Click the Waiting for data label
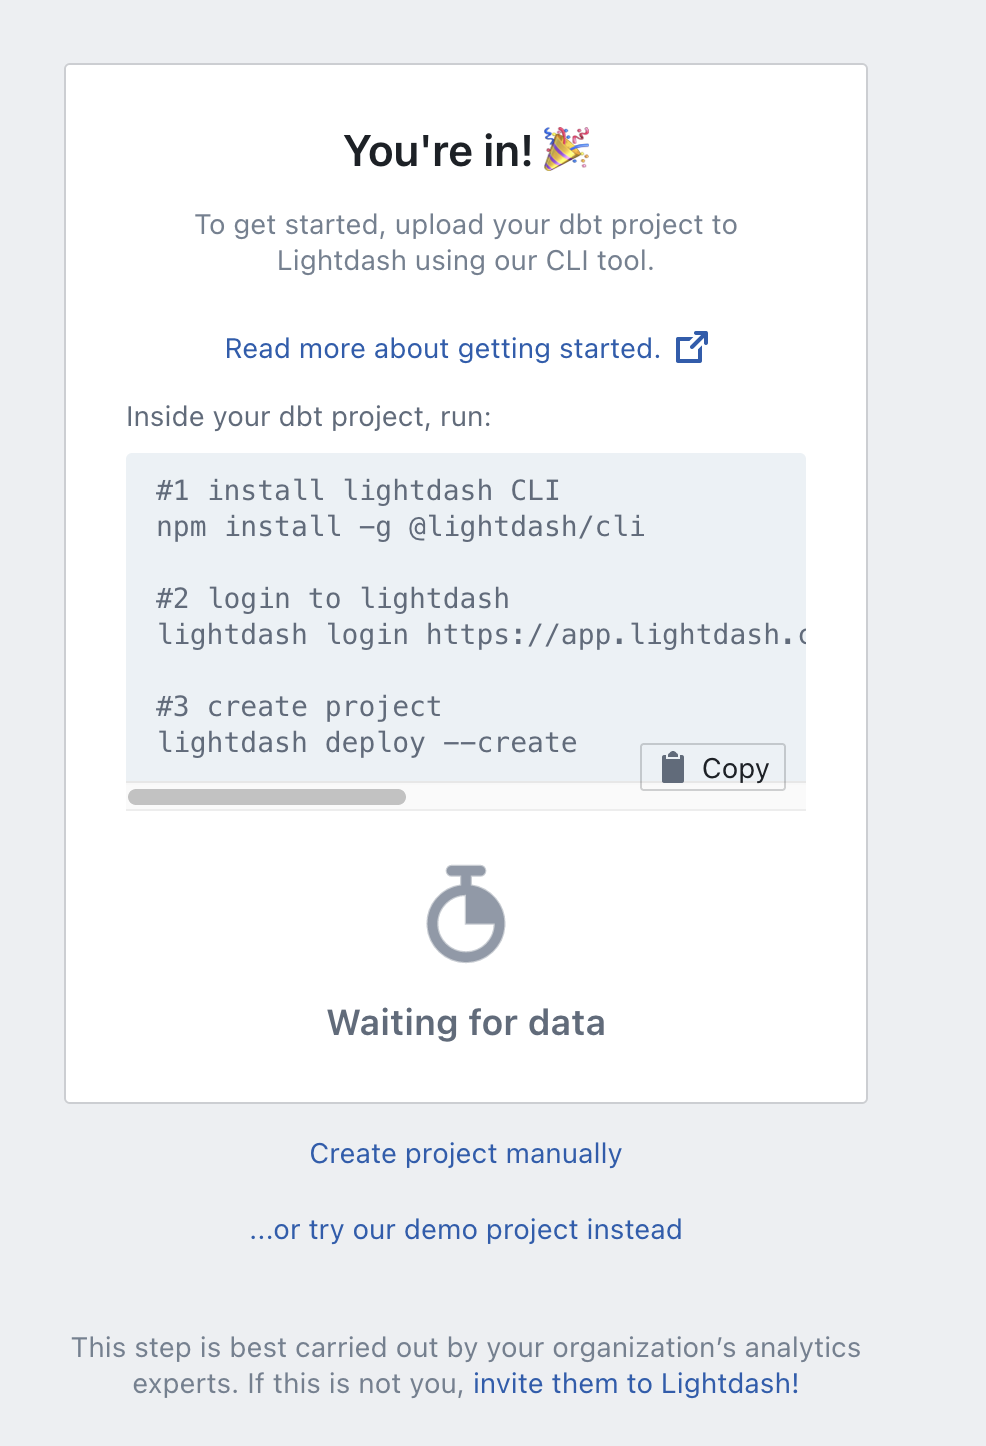Image resolution: width=986 pixels, height=1446 pixels. pos(465,1022)
